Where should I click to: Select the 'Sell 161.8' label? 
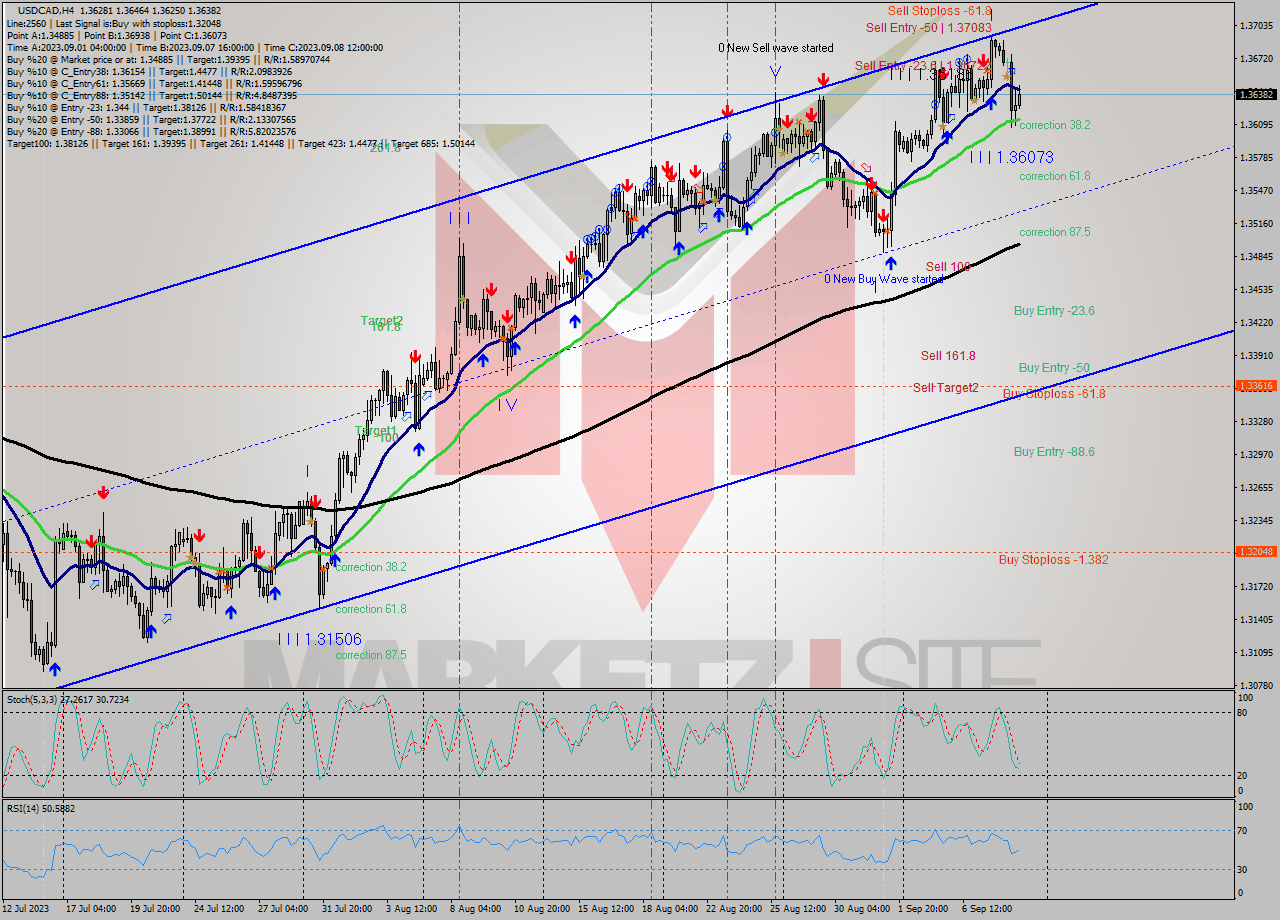tap(948, 355)
